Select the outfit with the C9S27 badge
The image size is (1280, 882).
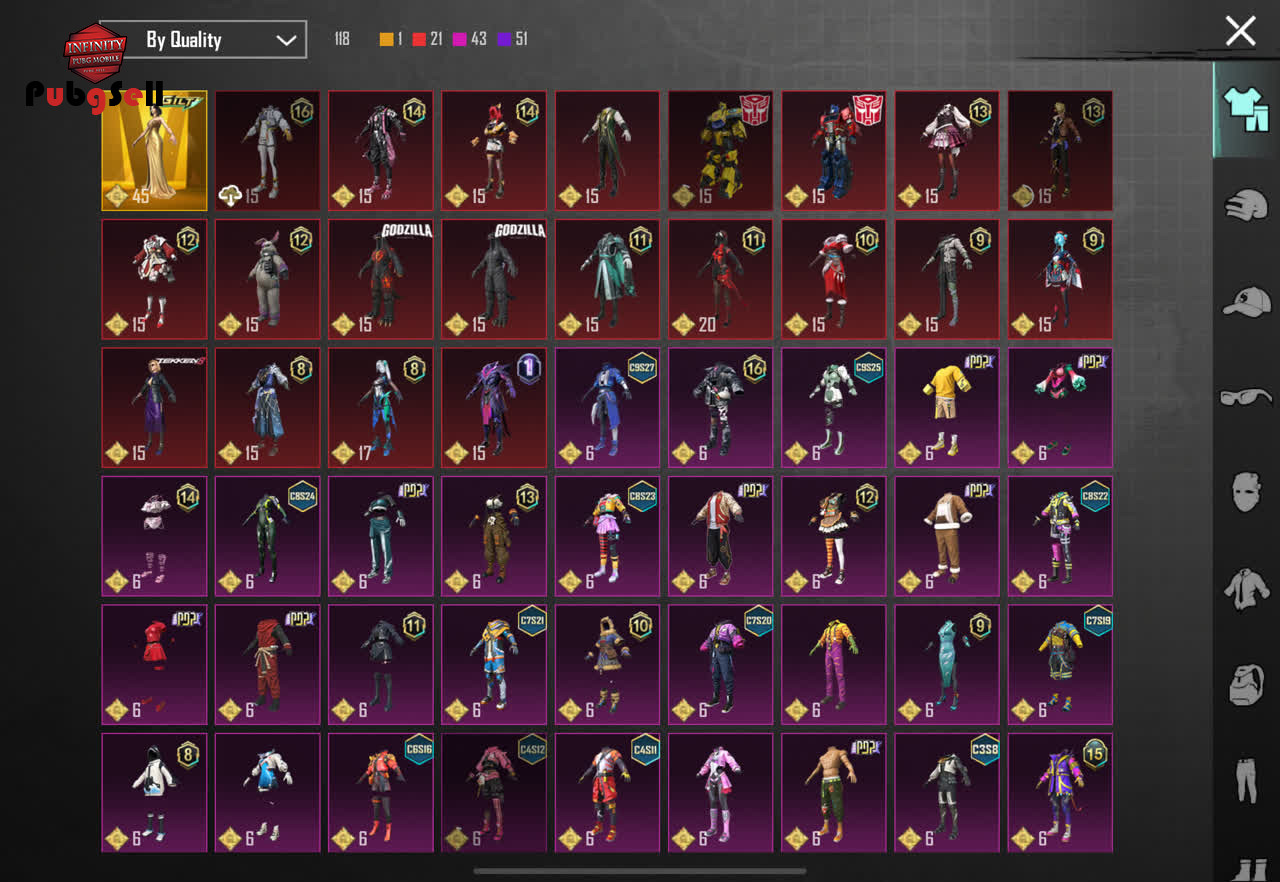607,408
